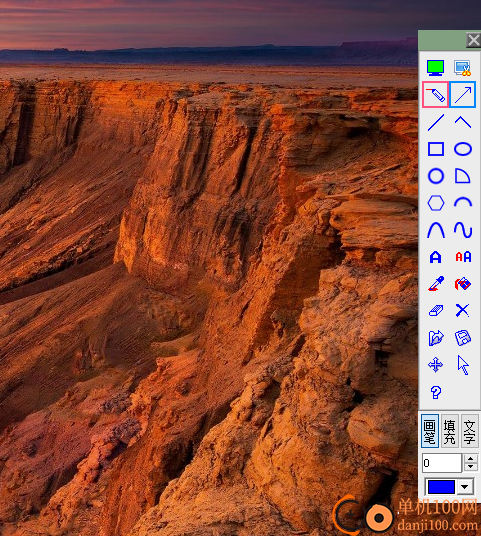Expand the color dropdown arrow
Screen dimensions: 481x536
465,487
